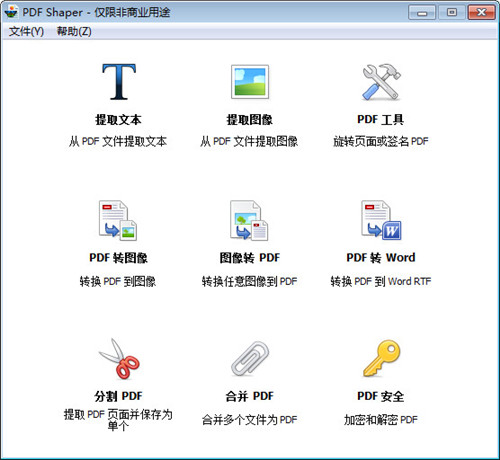
Task: Maximize the PDF Shaper window
Action: pyautogui.click(x=452, y=13)
